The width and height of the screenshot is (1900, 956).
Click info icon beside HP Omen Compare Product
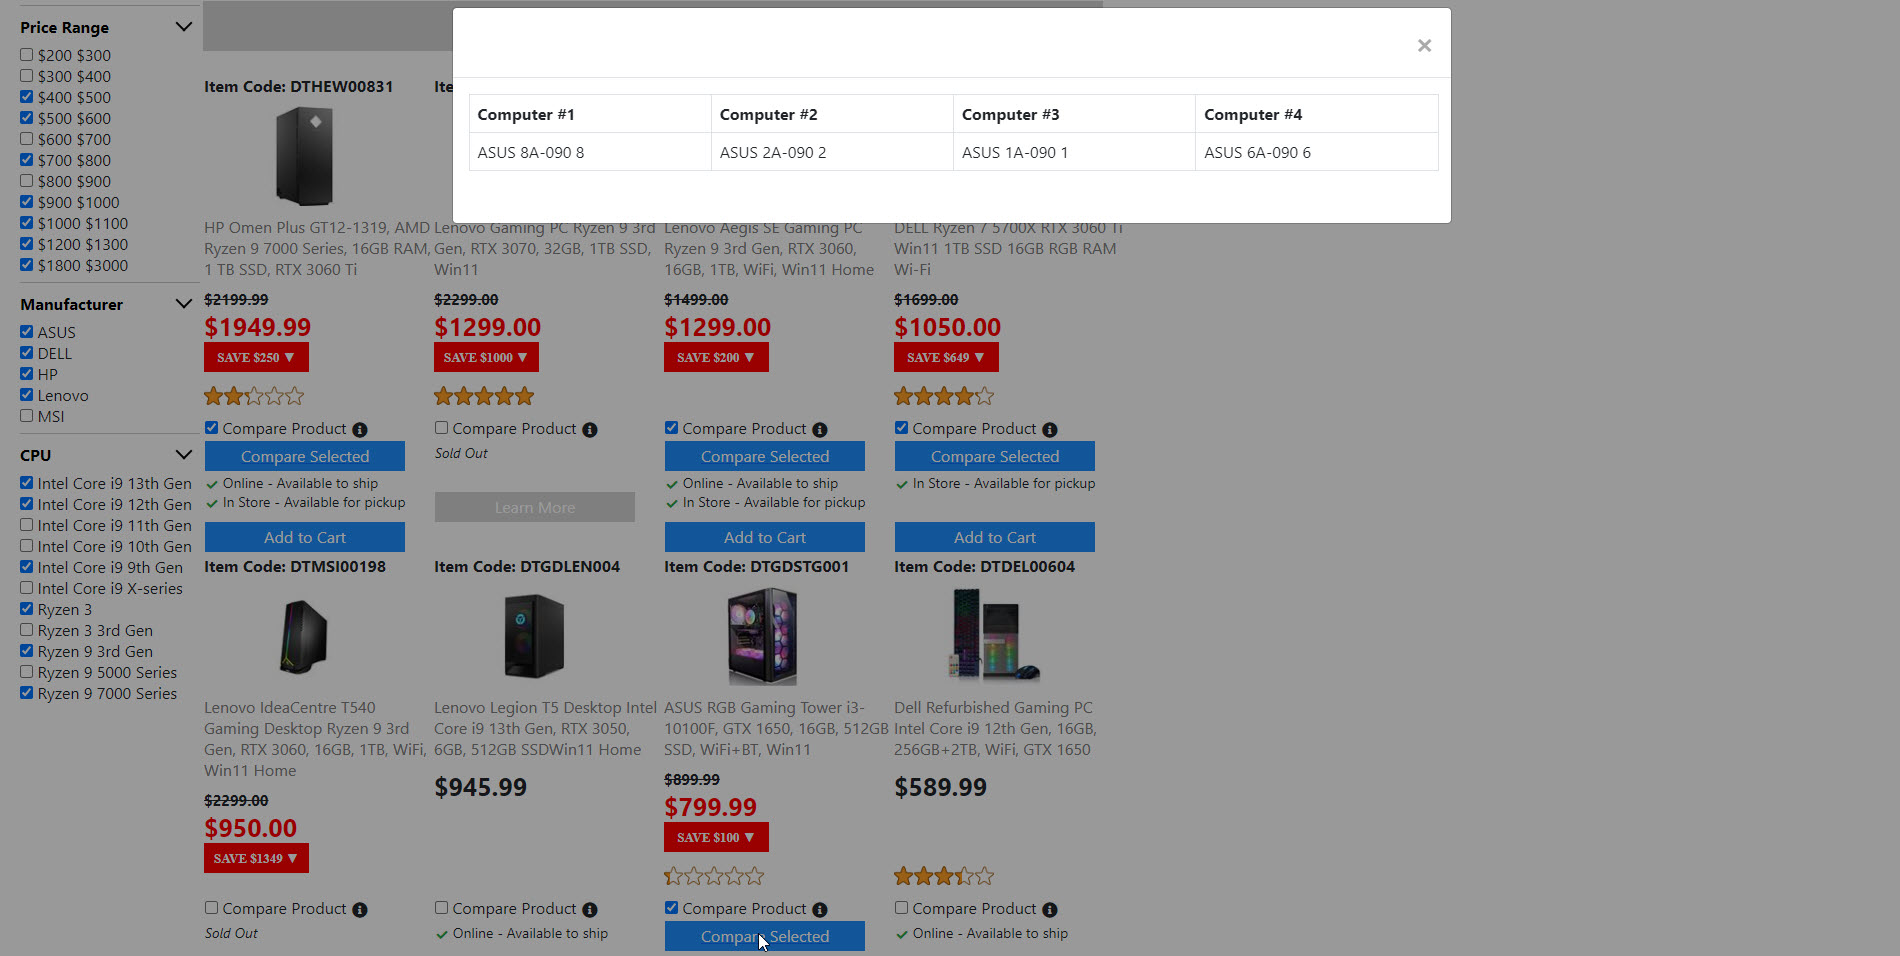(x=360, y=430)
